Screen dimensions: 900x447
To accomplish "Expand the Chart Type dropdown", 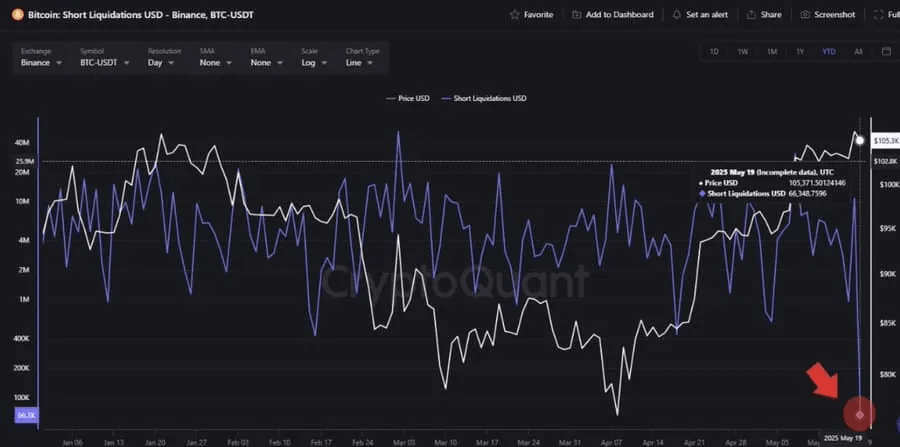I will [x=362, y=63].
